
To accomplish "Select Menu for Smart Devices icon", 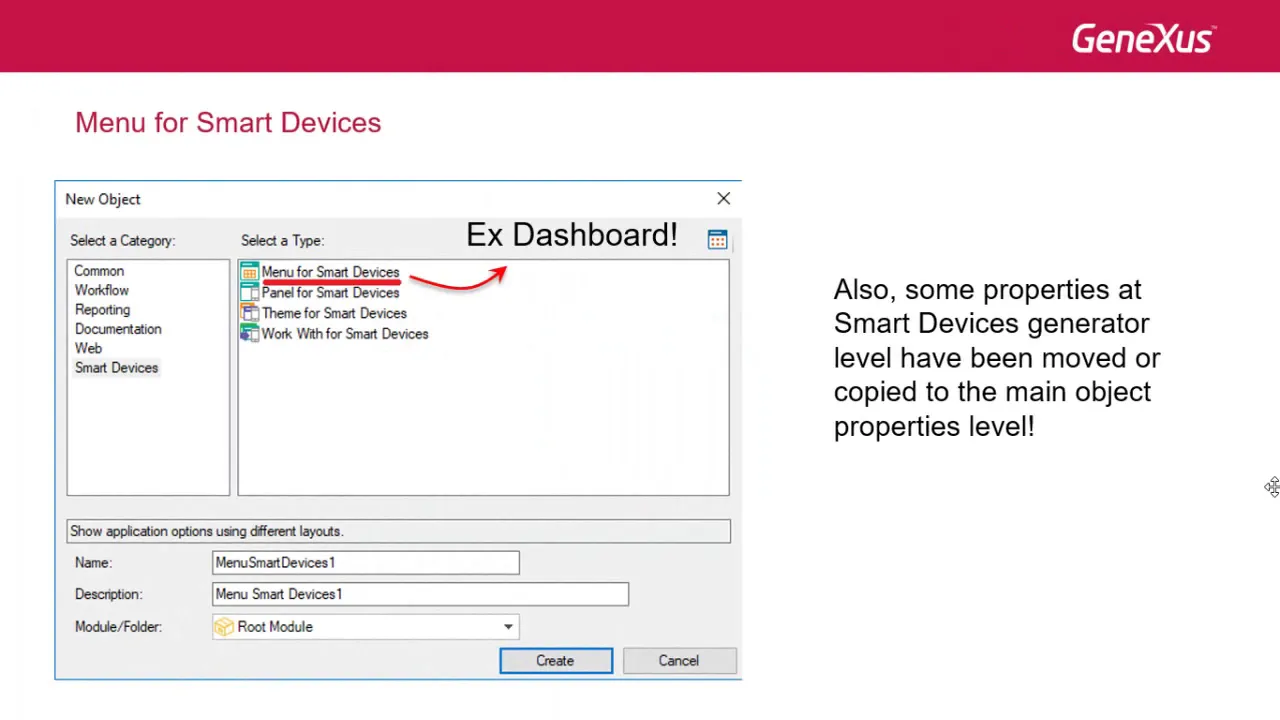I will pos(249,272).
